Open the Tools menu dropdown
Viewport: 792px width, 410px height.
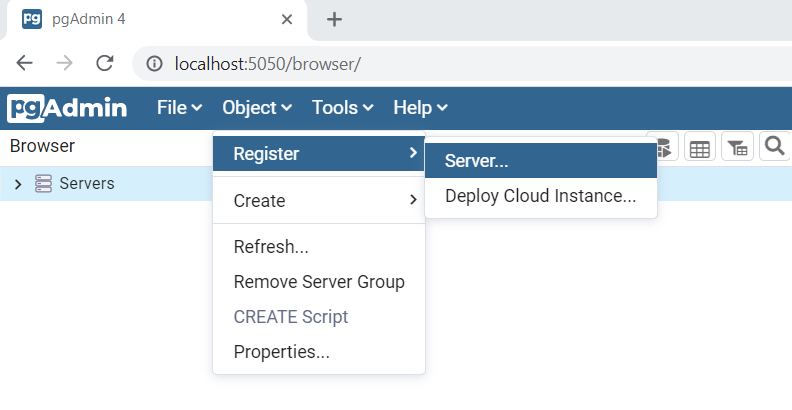[x=342, y=108]
